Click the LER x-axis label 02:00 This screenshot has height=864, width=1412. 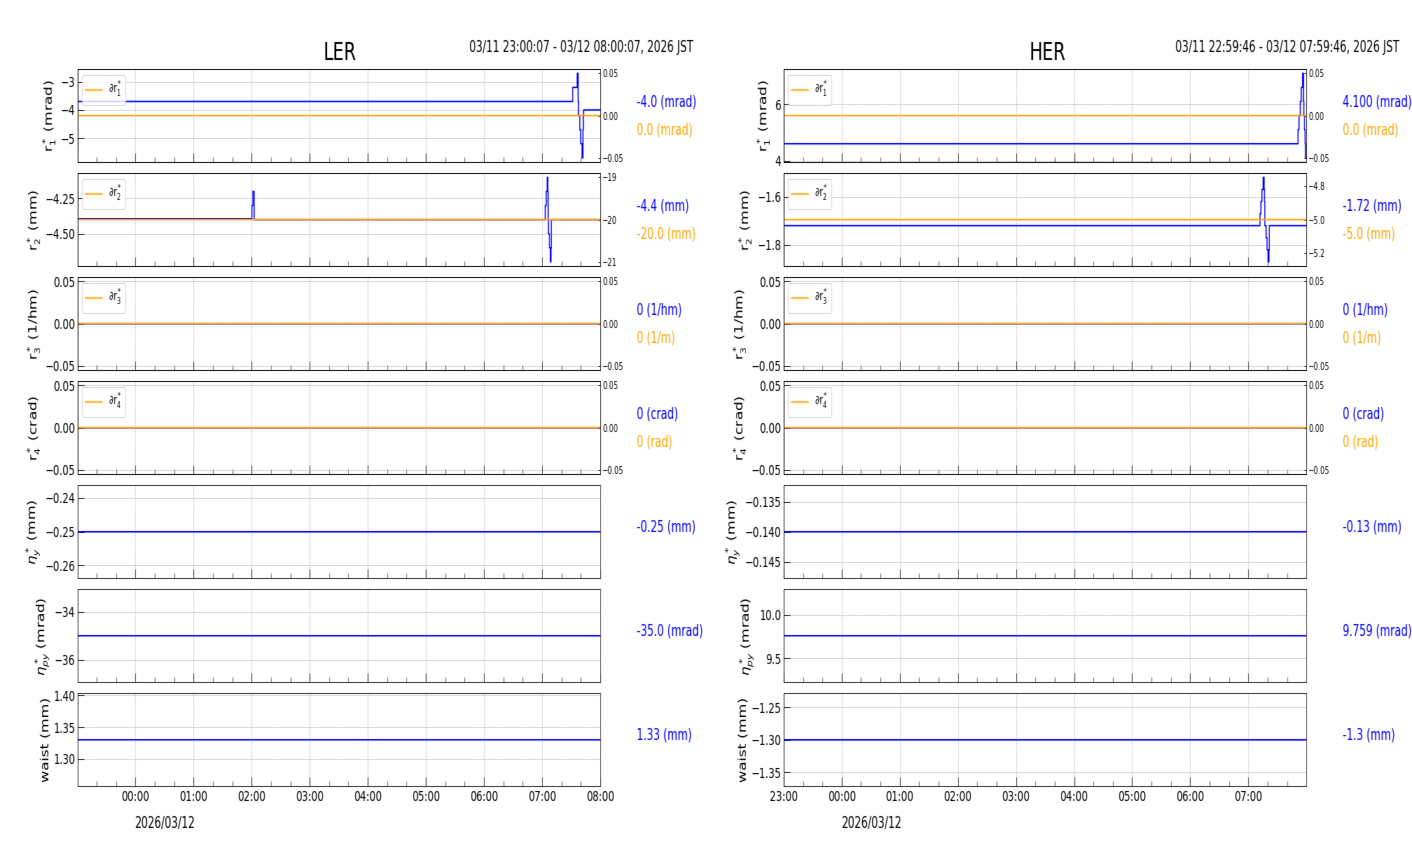click(x=252, y=797)
